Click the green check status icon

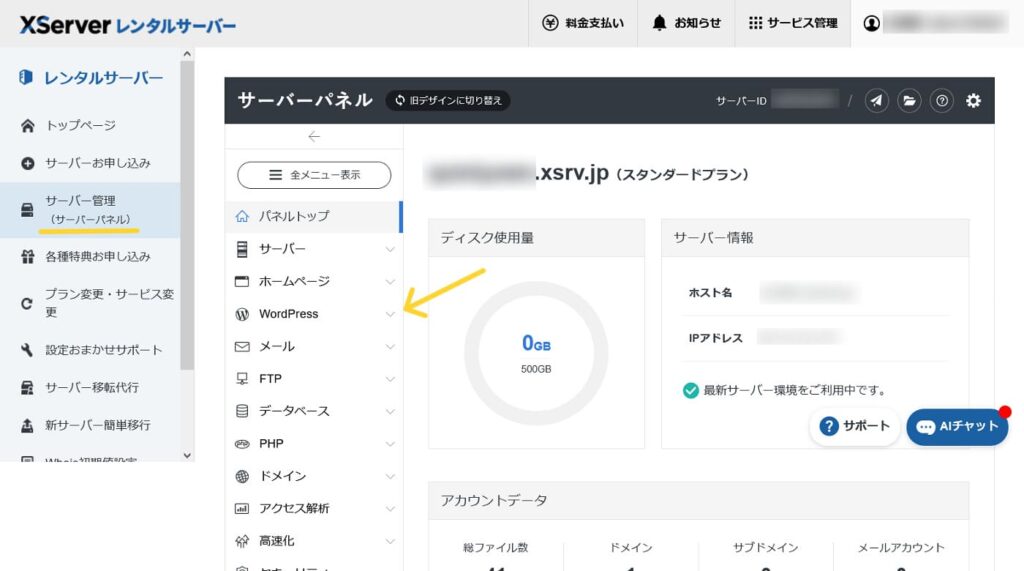tap(690, 391)
